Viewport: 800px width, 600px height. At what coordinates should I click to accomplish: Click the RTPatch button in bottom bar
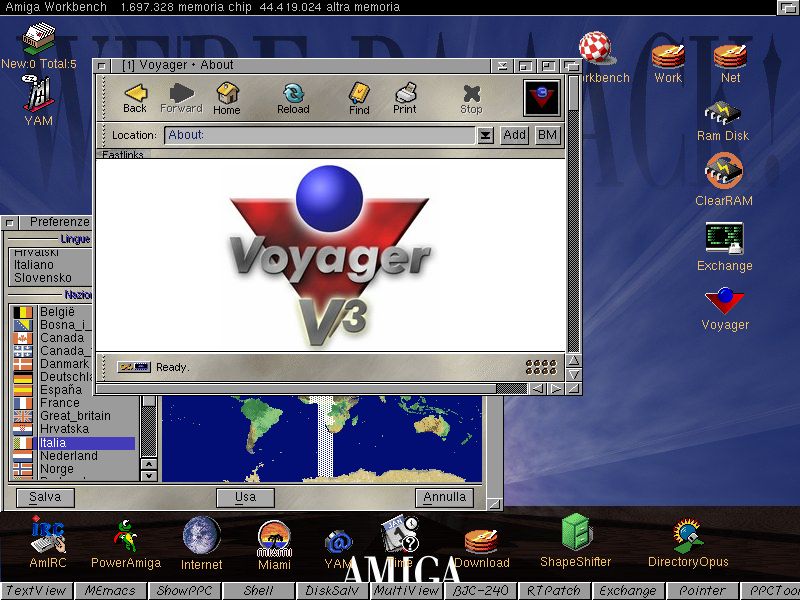click(x=554, y=591)
